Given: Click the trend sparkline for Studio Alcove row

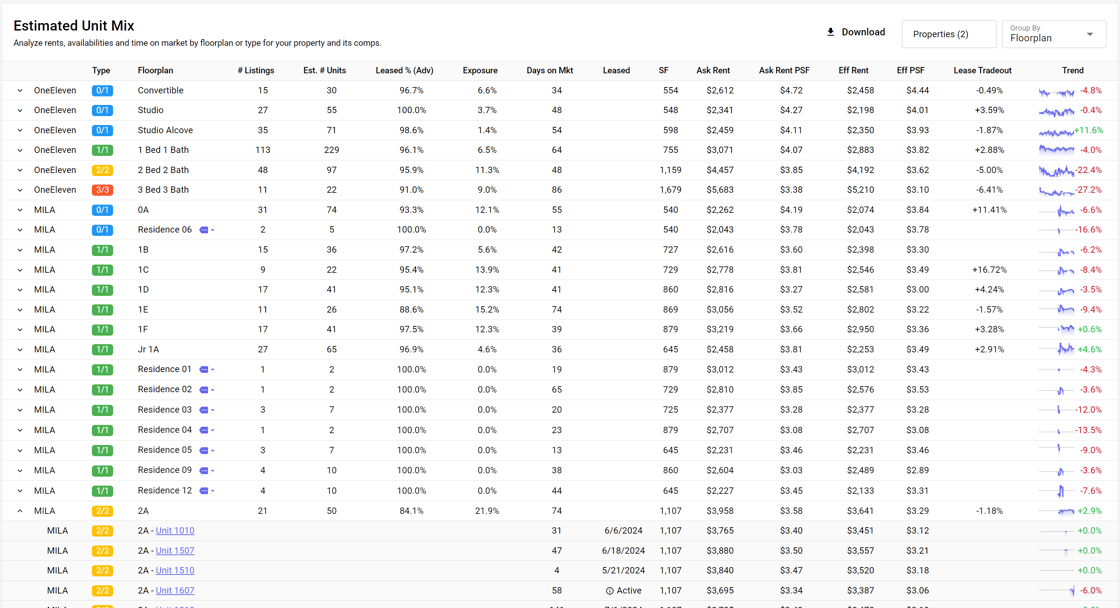Looking at the screenshot, I should tap(1056, 131).
